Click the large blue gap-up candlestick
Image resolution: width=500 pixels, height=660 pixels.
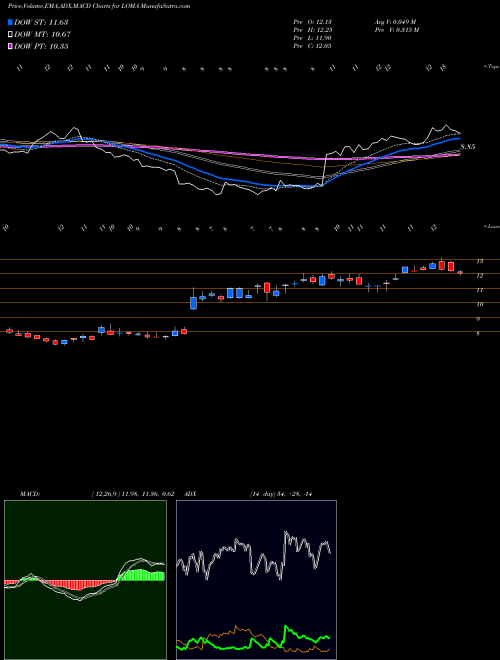194,303
